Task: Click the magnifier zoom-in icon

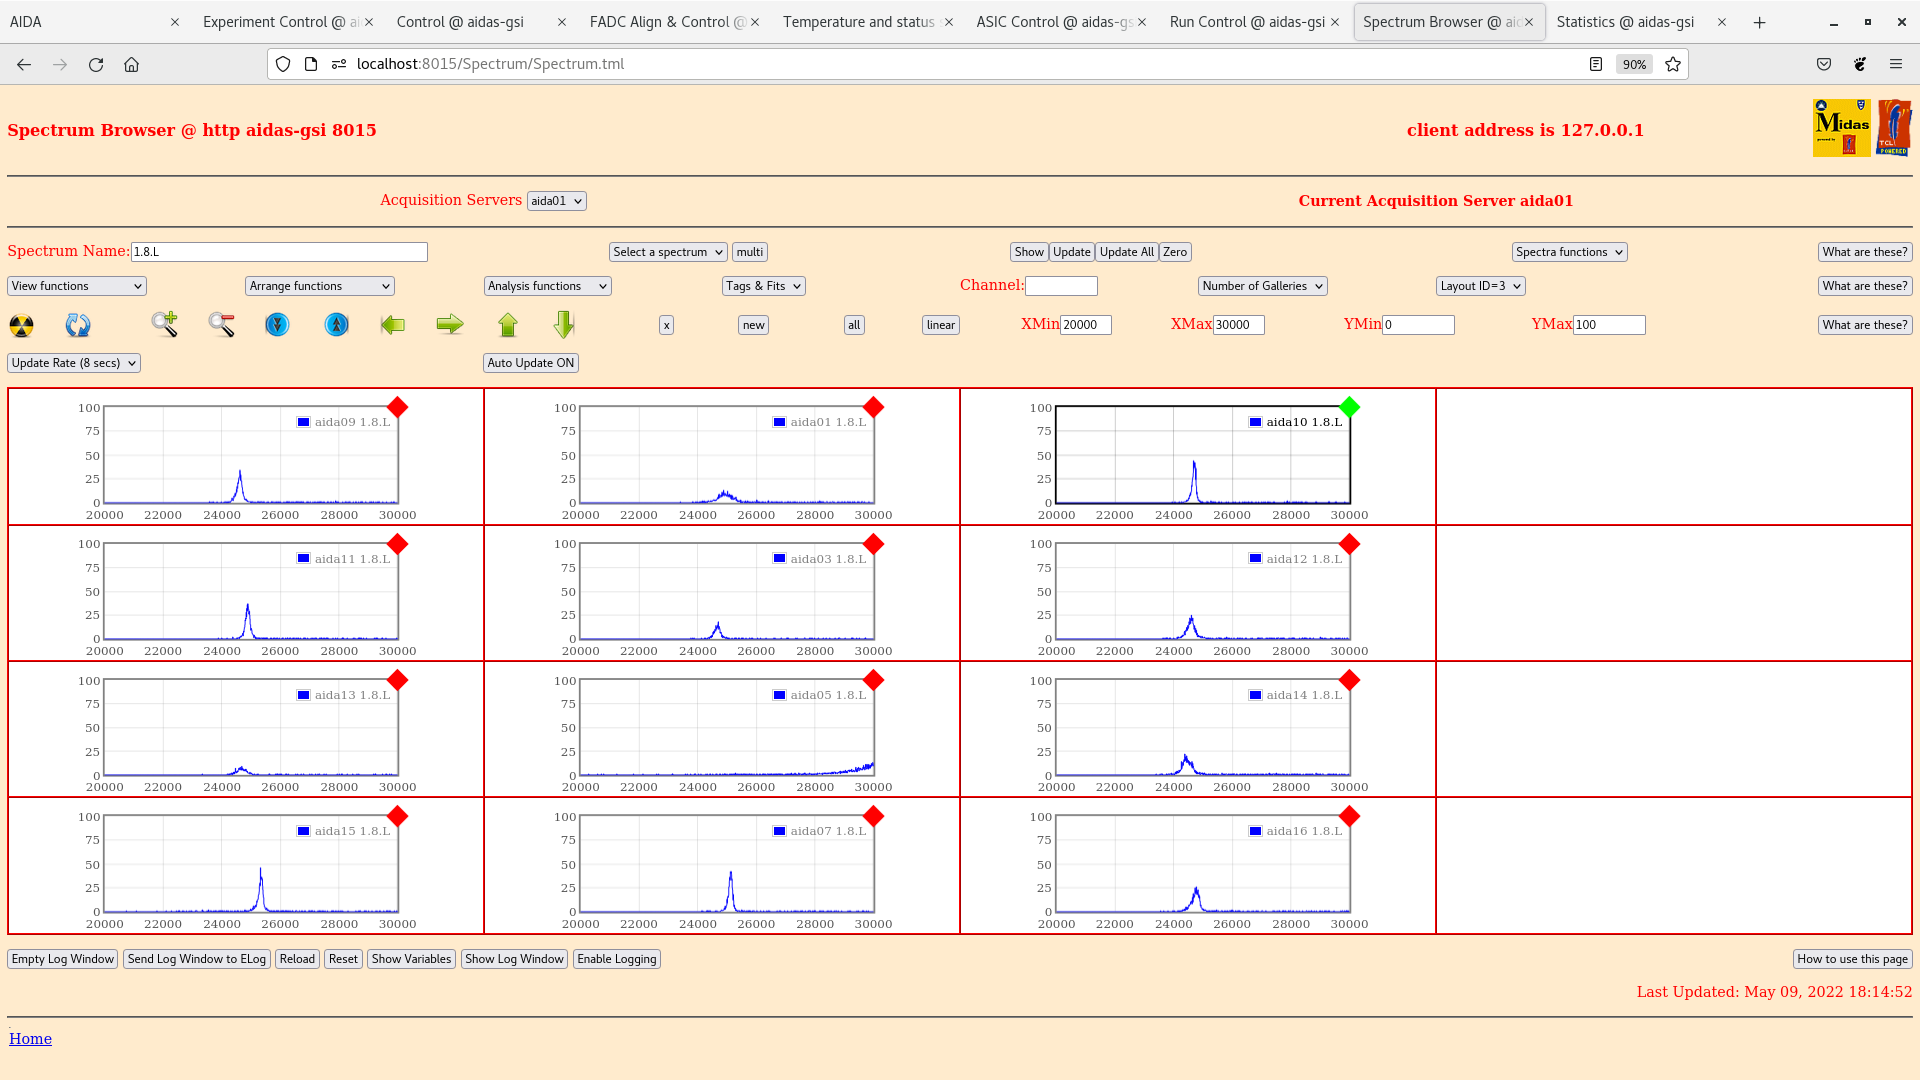Action: coord(165,324)
